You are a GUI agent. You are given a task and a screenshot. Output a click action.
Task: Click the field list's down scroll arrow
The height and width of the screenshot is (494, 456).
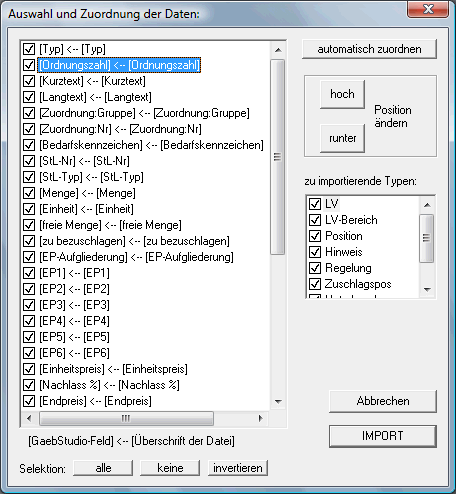[278, 402]
